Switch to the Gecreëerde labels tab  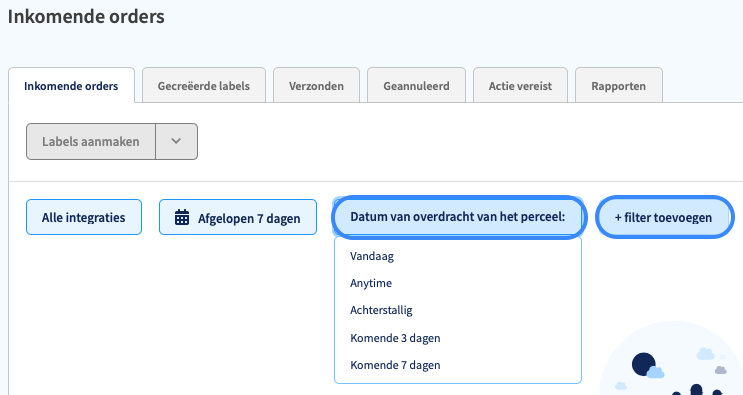pyautogui.click(x=204, y=86)
